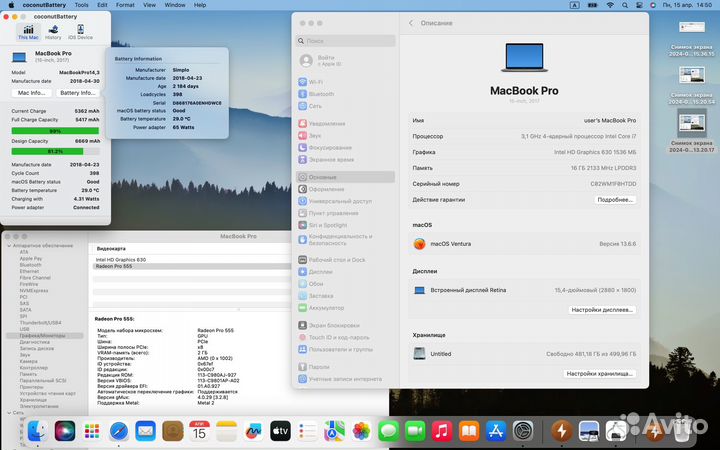Image resolution: width=720 pixels, height=450 pixels.
Task: Click Подробнее... button for warranty
Action: tap(615, 200)
